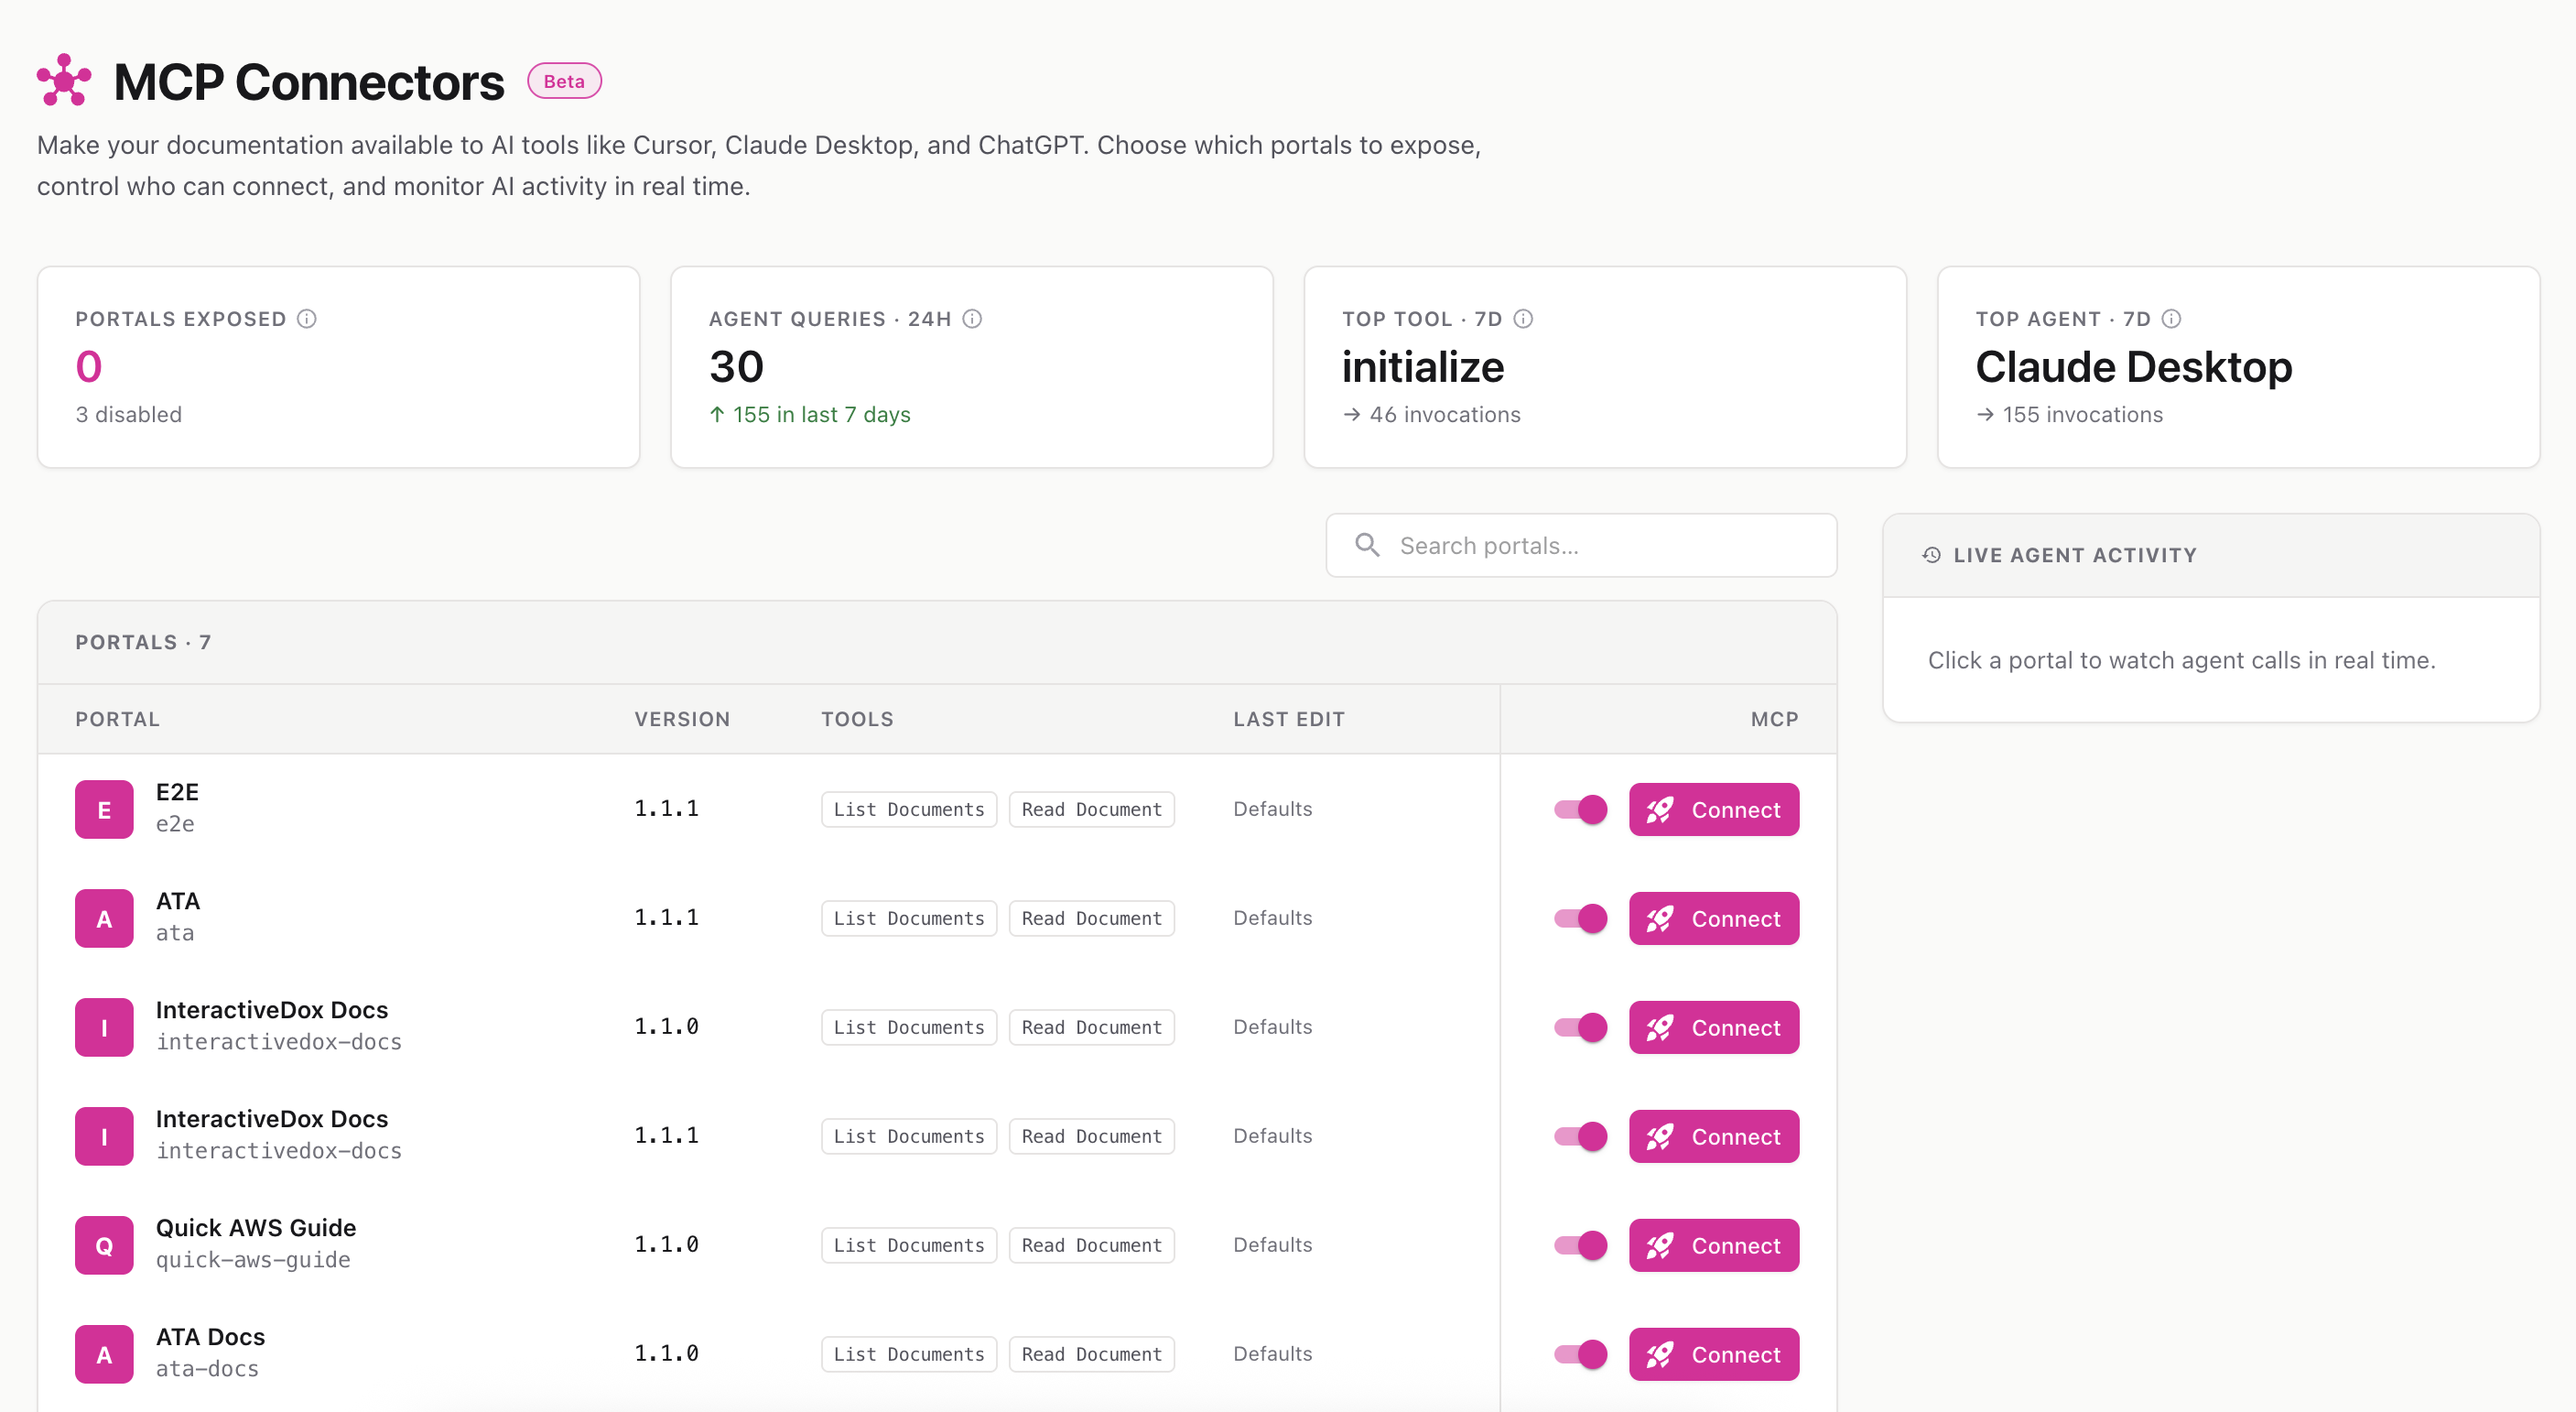
Task: Select the E avatar of the E2E portal
Action: point(104,809)
